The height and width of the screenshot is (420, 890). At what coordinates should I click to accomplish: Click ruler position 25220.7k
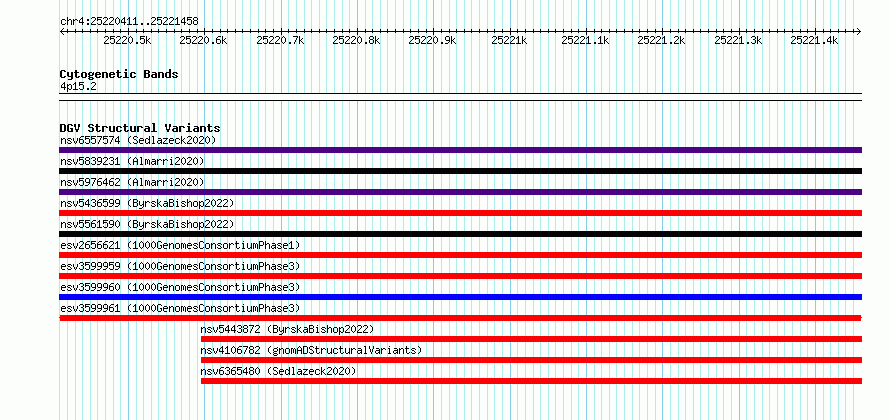[280, 40]
